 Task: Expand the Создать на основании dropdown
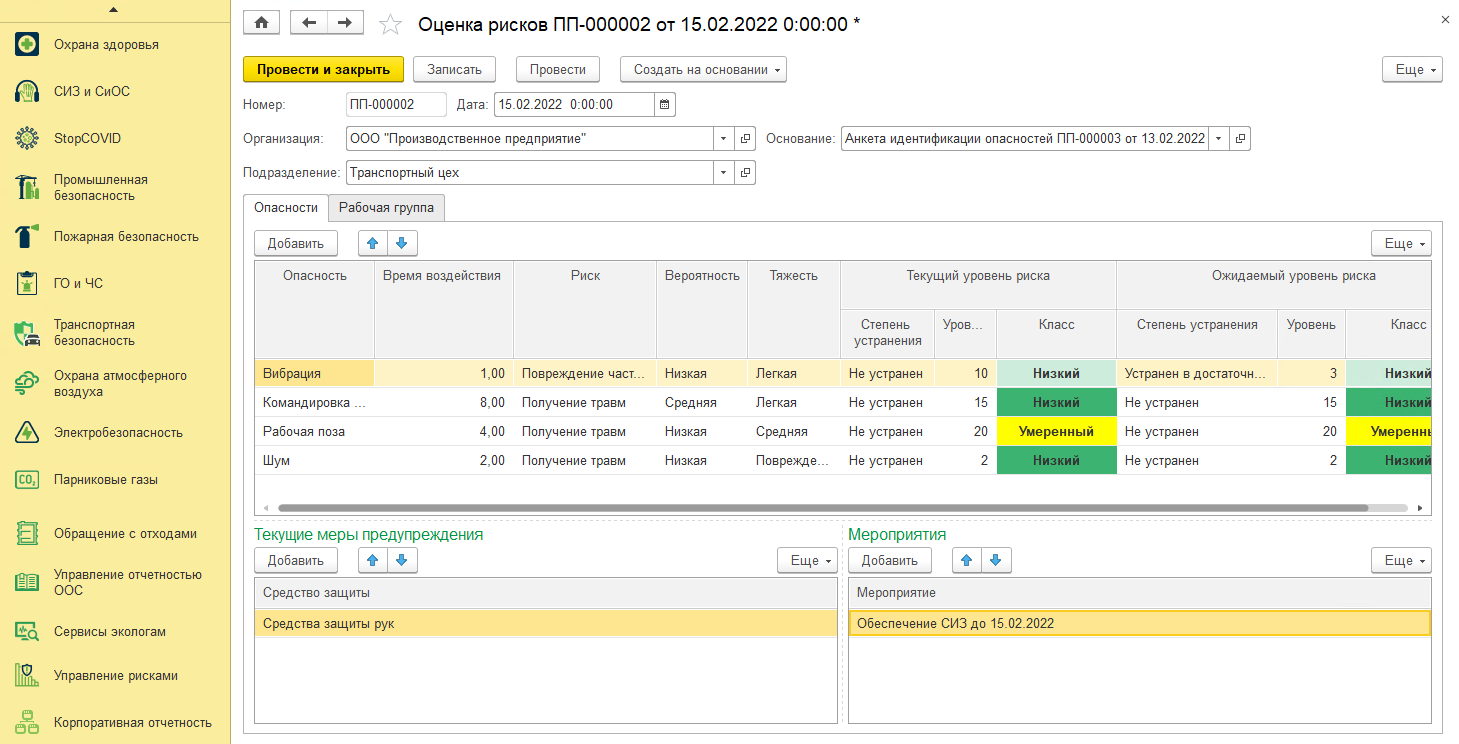703,69
